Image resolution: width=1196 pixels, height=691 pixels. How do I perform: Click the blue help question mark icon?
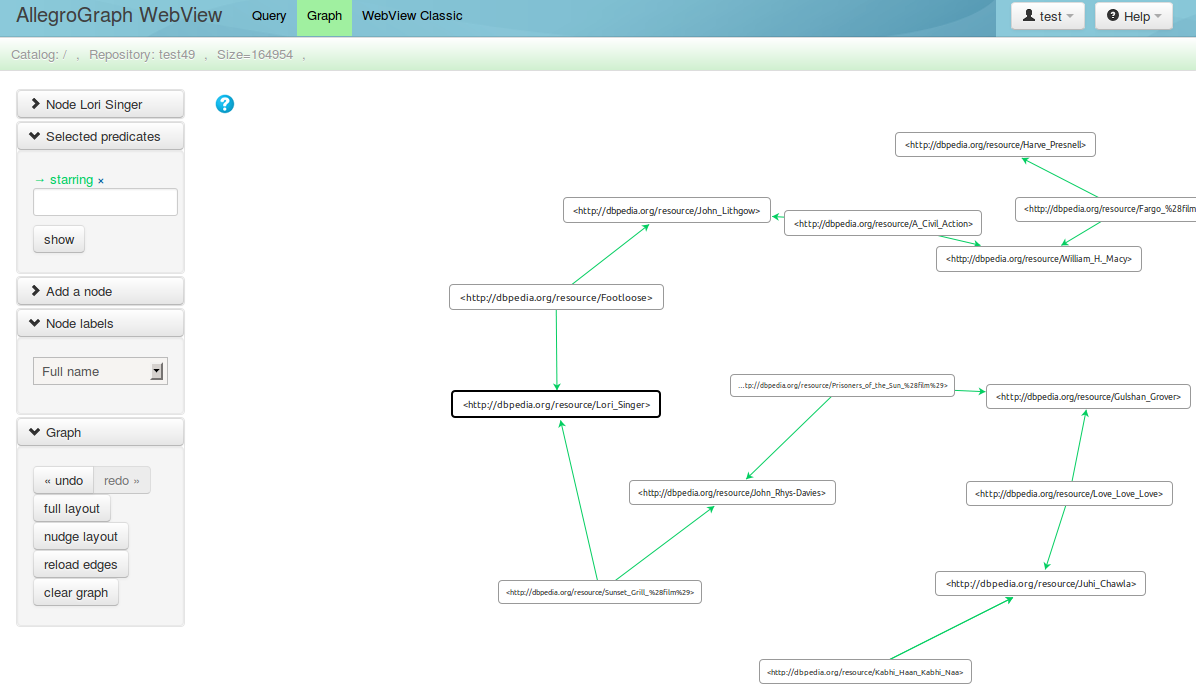pos(225,104)
